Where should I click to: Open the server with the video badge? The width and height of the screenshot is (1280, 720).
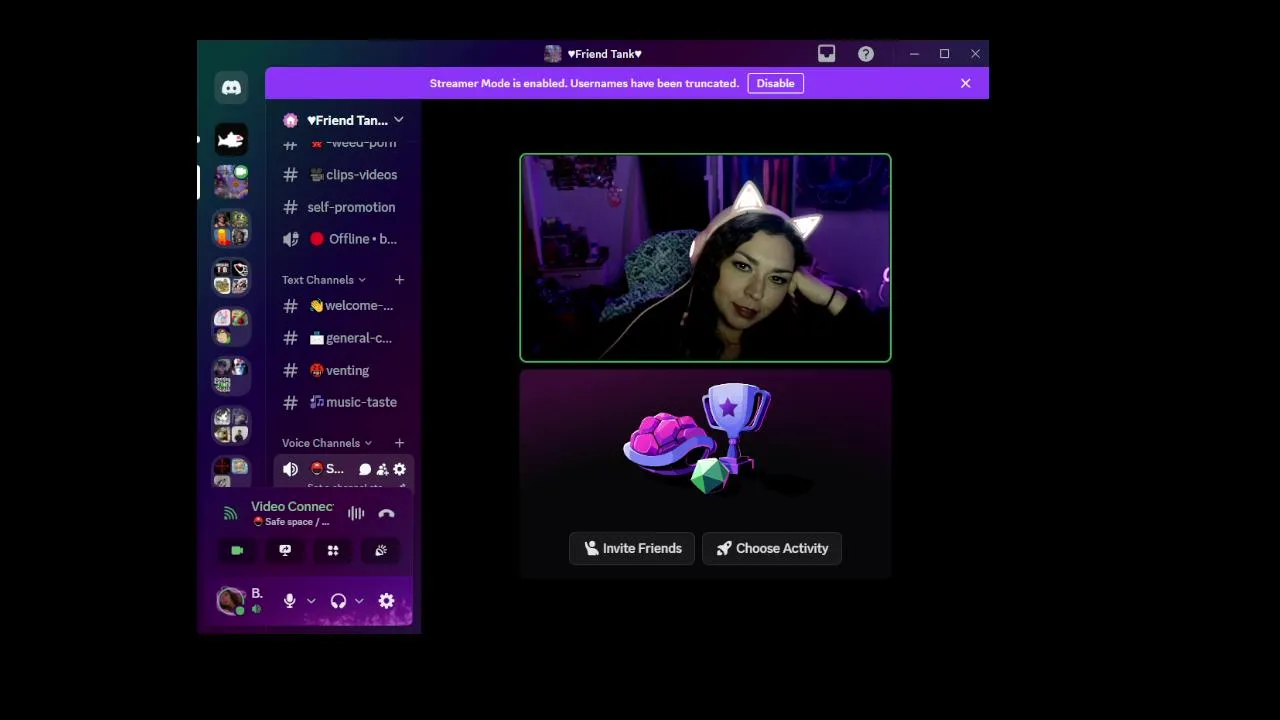click(231, 182)
